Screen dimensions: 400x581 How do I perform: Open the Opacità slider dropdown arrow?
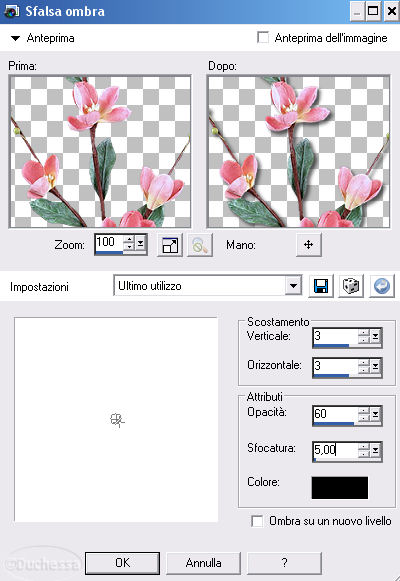click(376, 414)
